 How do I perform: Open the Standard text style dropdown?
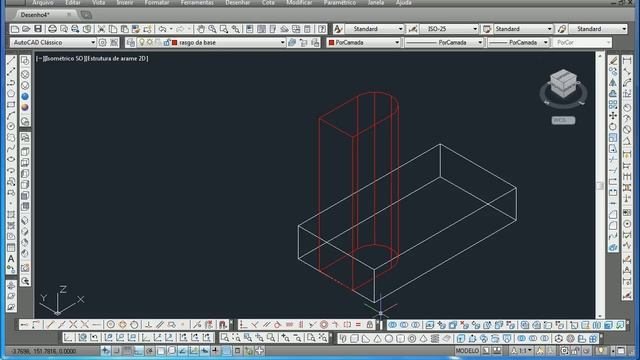point(374,29)
